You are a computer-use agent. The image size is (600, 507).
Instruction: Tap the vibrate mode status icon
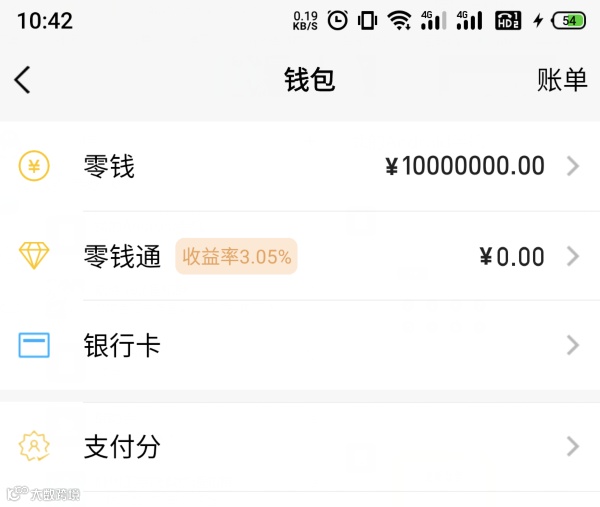[x=368, y=20]
